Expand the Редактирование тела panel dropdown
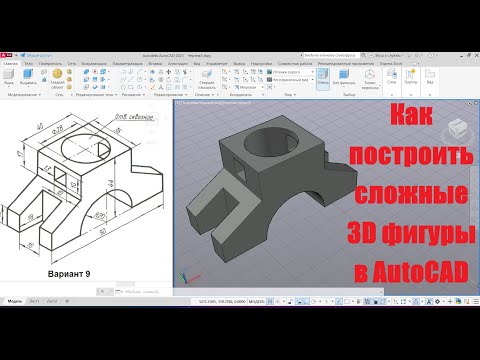 point(97,95)
